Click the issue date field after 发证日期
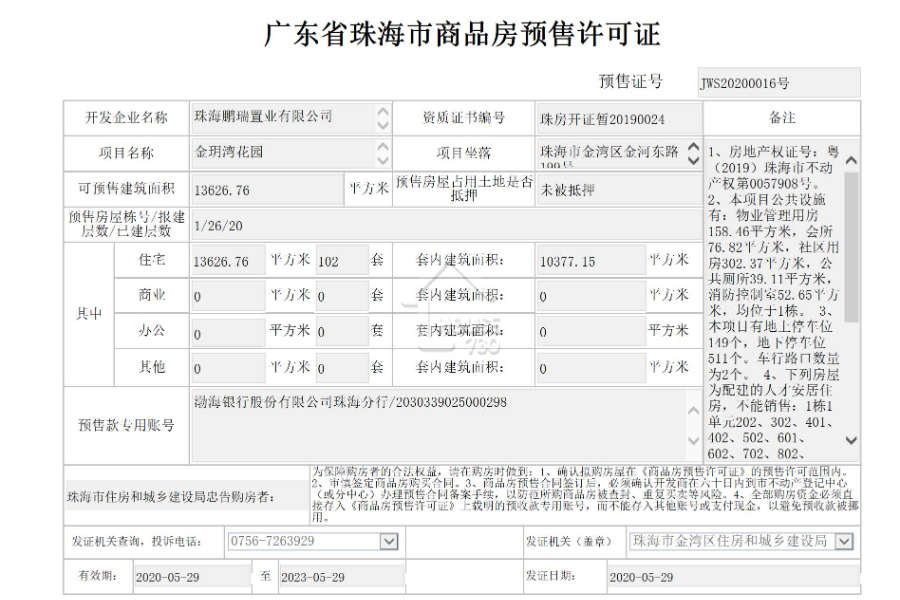 (734, 576)
